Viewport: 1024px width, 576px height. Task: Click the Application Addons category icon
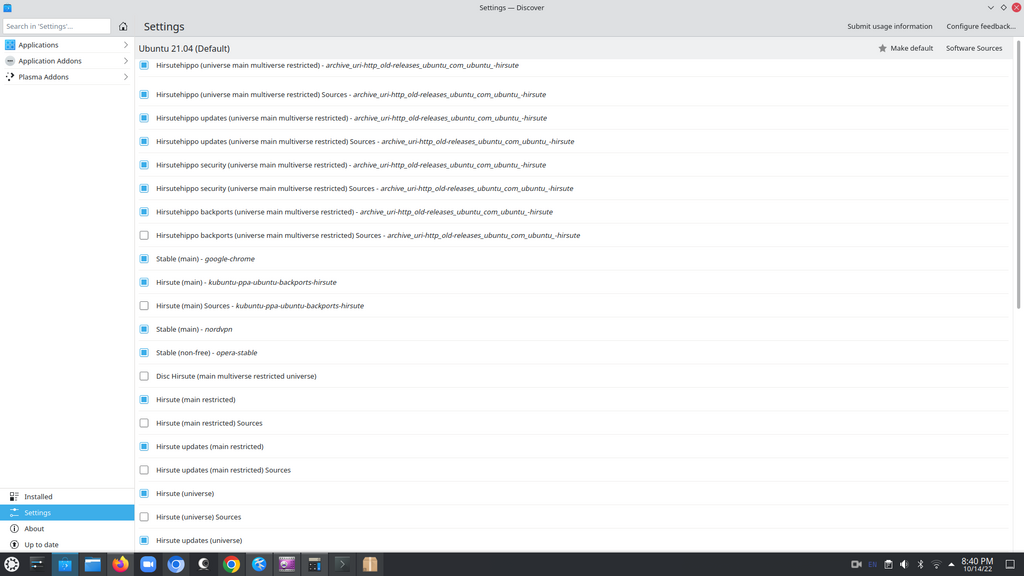point(10,61)
